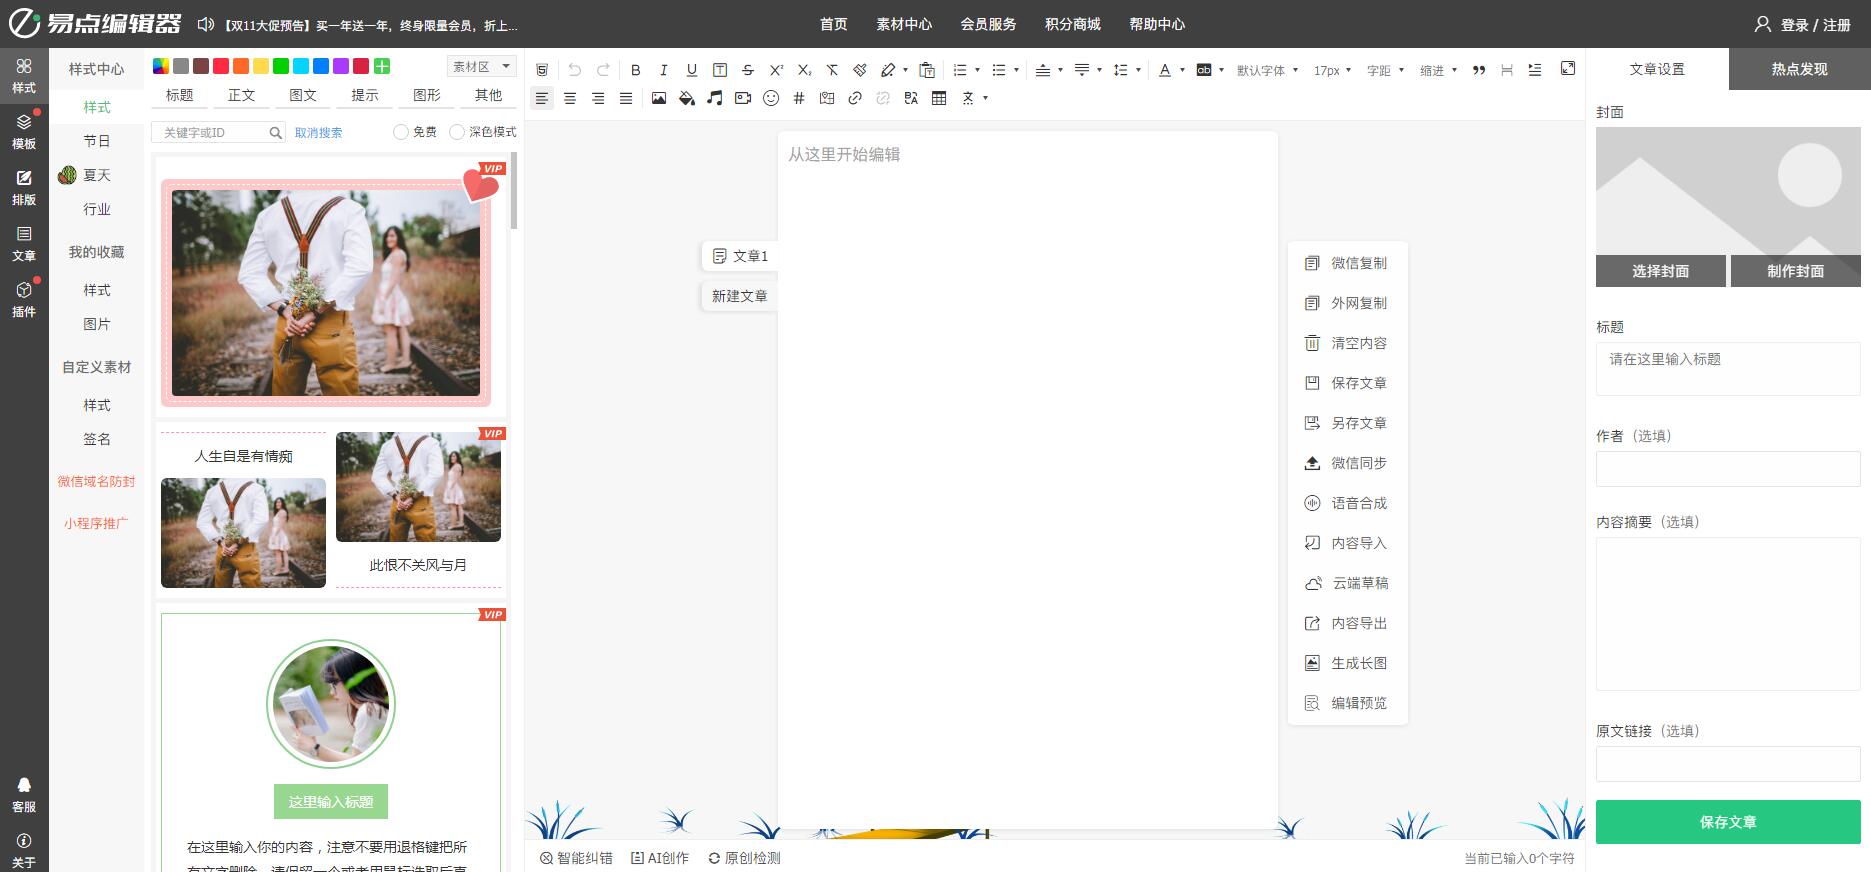Open 素材中心 in the top menu
The image size is (1871, 872).
pos(904,24)
